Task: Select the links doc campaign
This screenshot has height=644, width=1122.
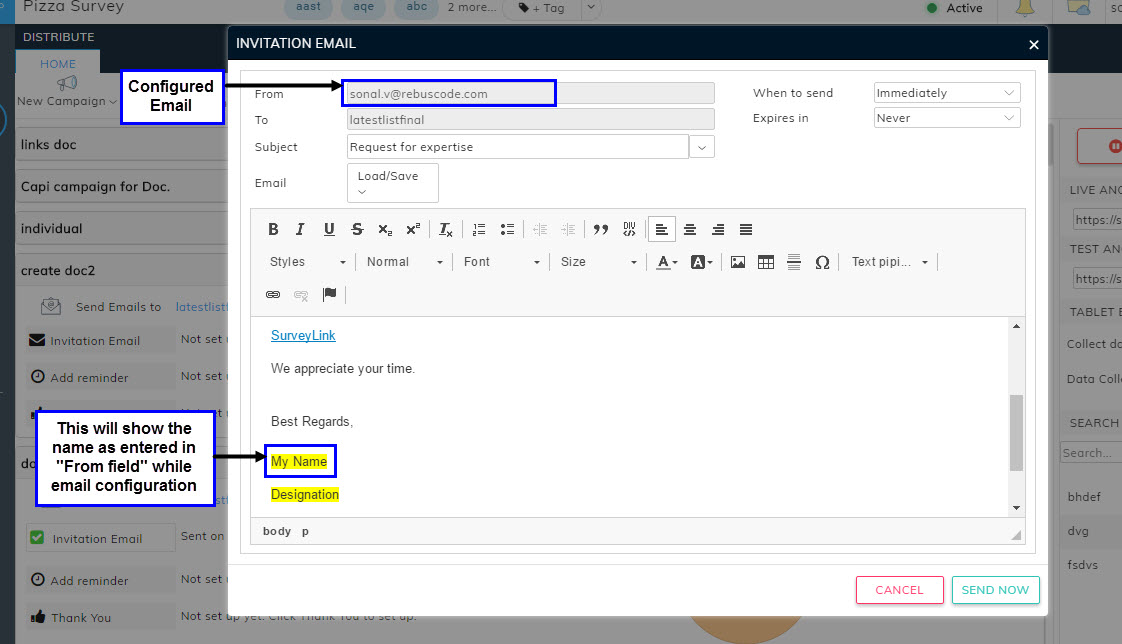Action: tap(122, 145)
